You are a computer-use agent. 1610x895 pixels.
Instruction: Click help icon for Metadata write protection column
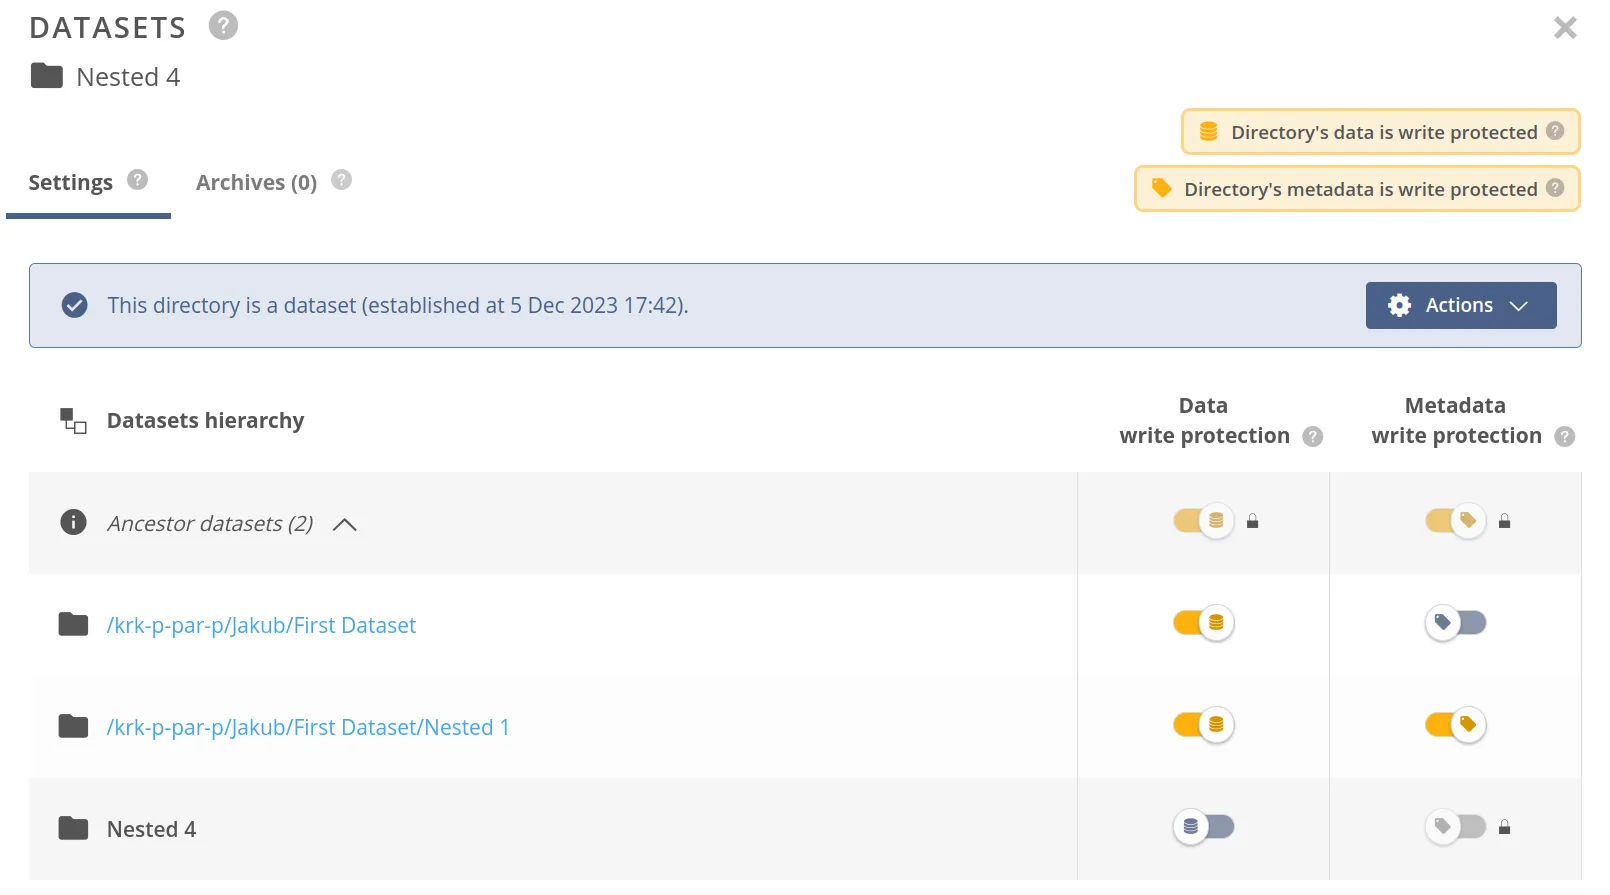[x=1565, y=437]
